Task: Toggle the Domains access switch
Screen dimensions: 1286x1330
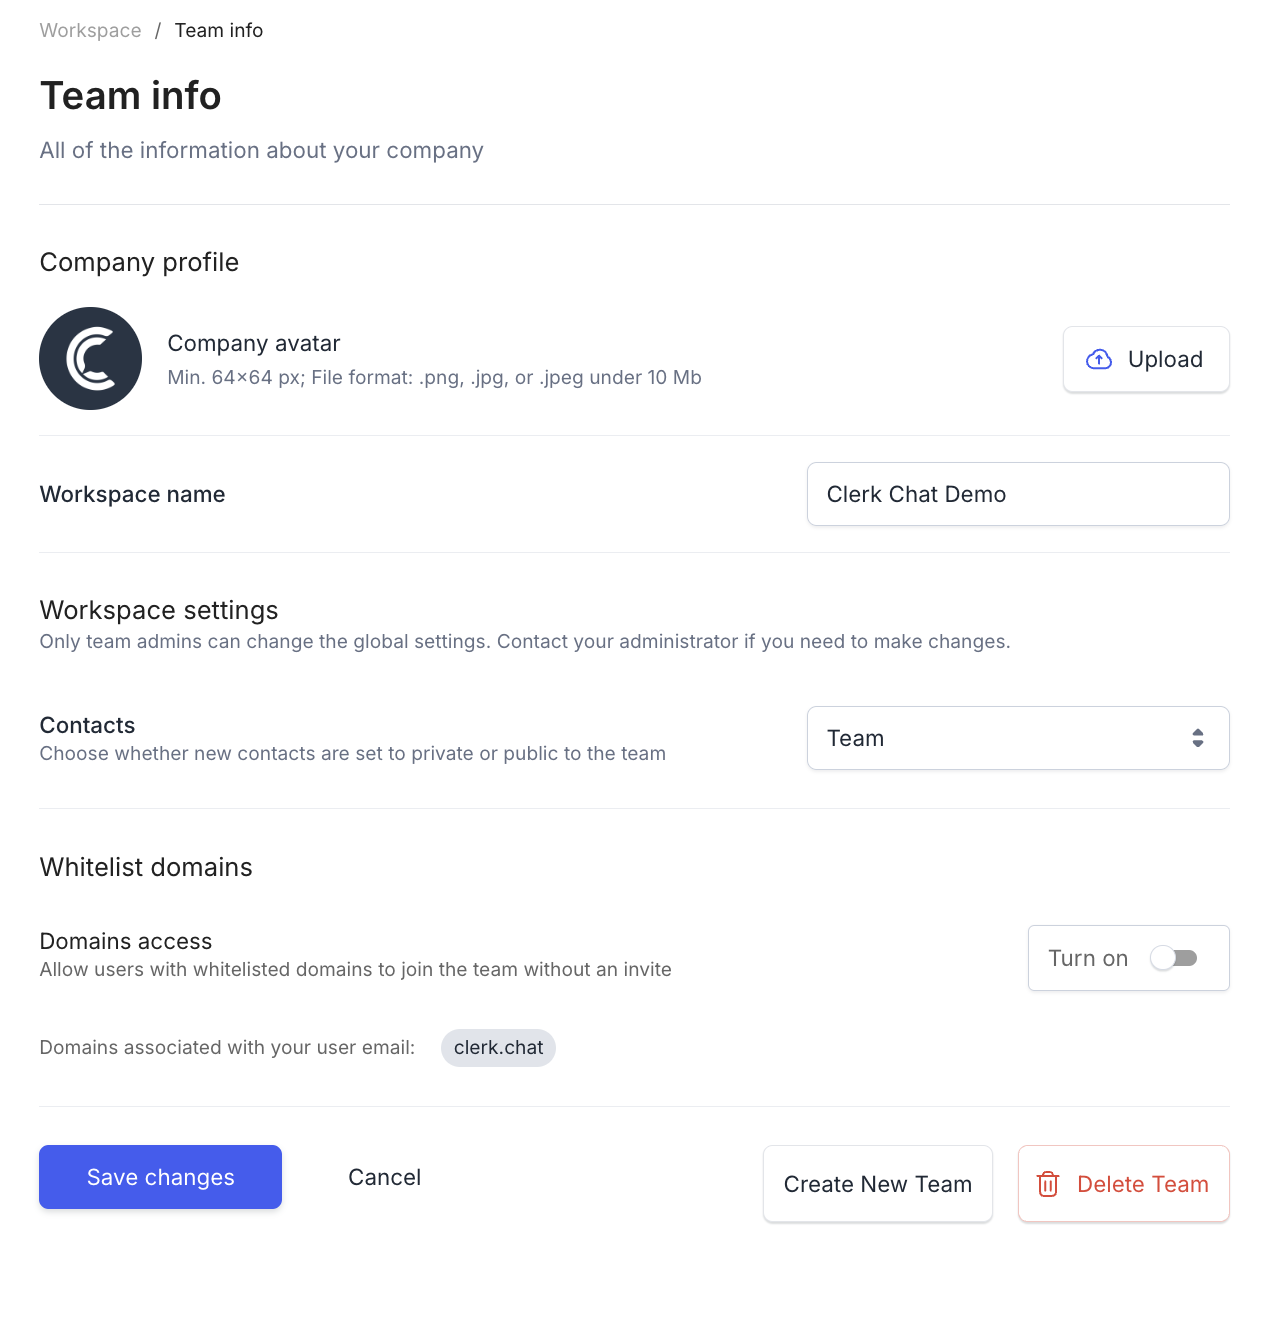Action: pos(1173,958)
